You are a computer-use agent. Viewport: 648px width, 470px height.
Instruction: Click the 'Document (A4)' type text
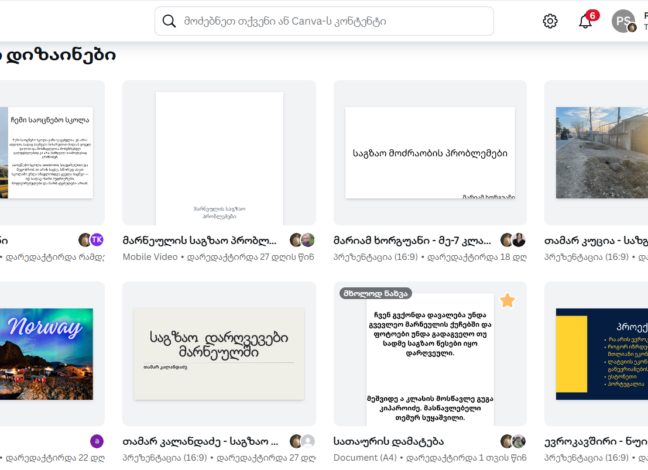pyautogui.click(x=365, y=458)
